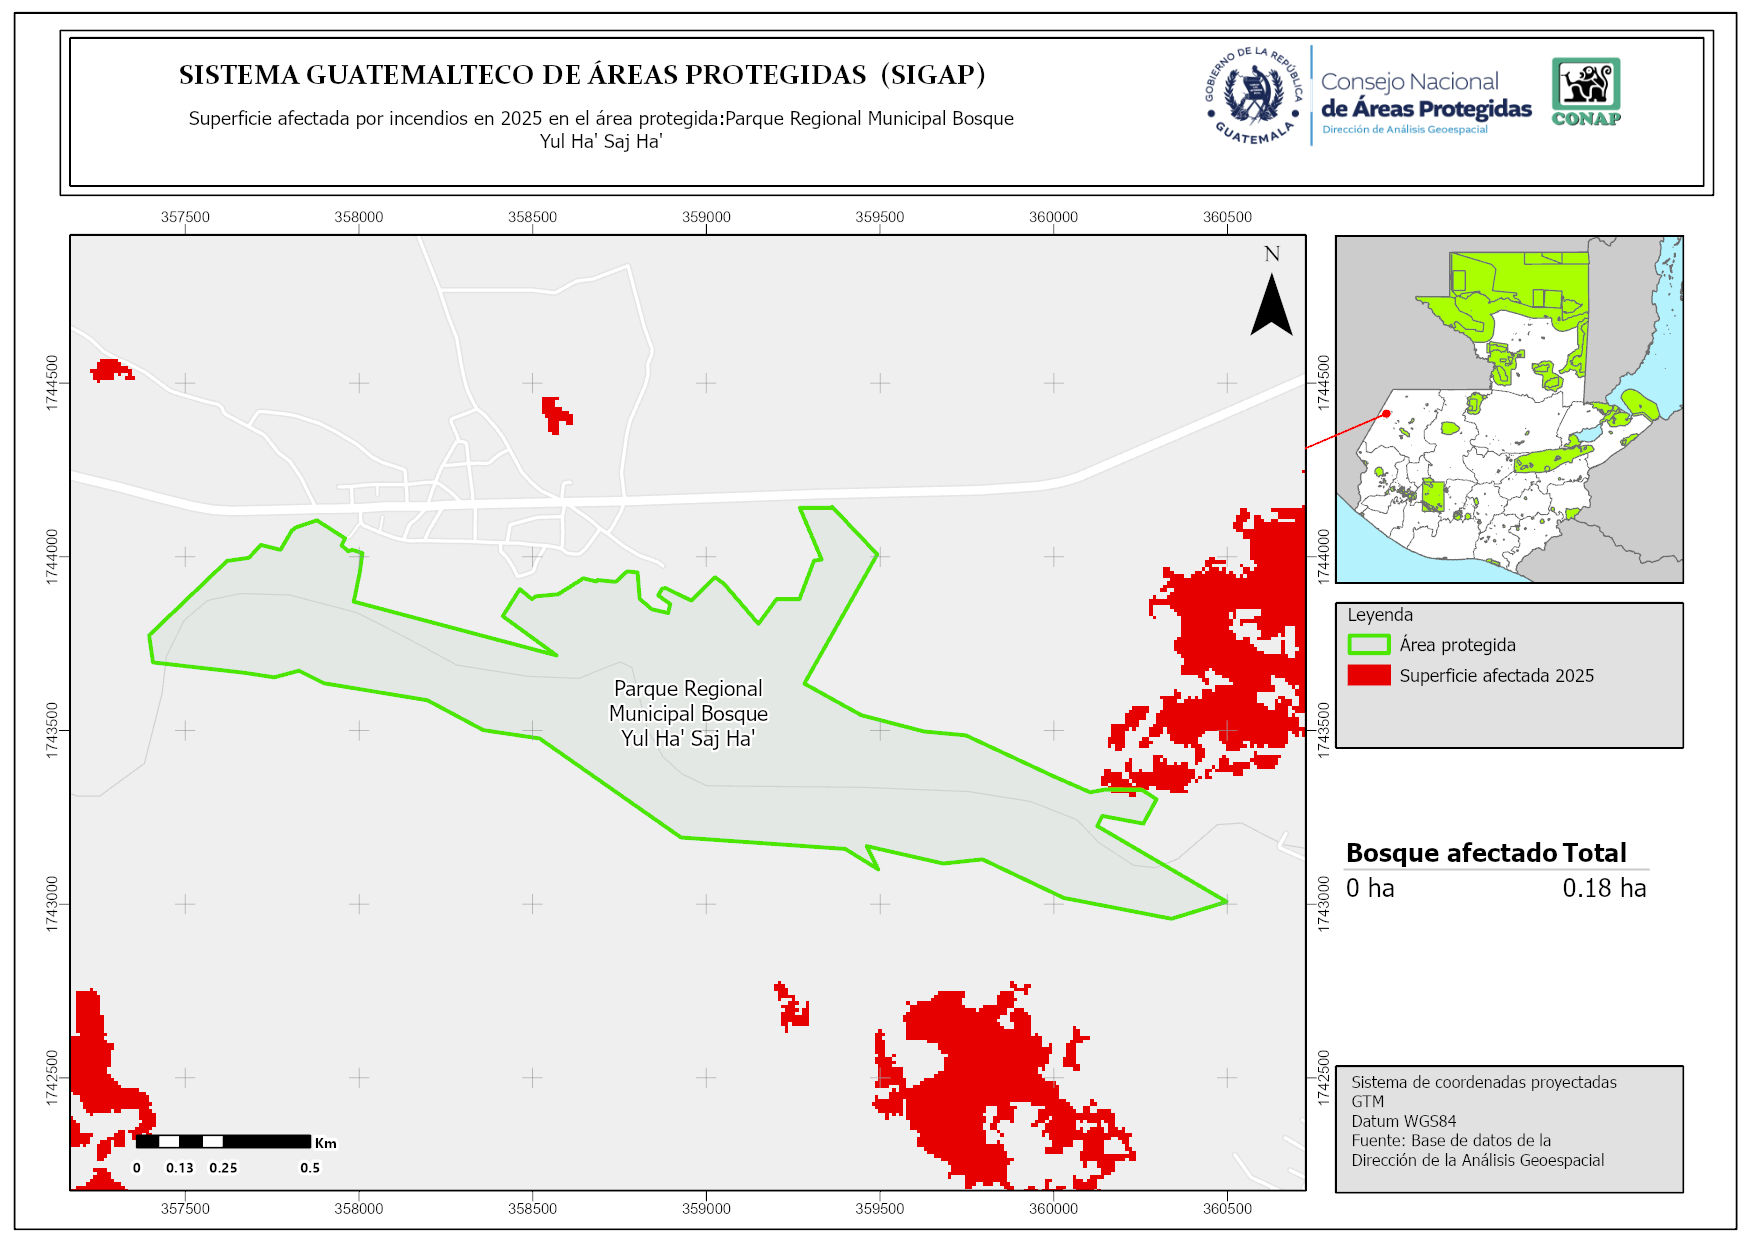
Task: Click the 0.18 ha total value
Action: pyautogui.click(x=1603, y=888)
